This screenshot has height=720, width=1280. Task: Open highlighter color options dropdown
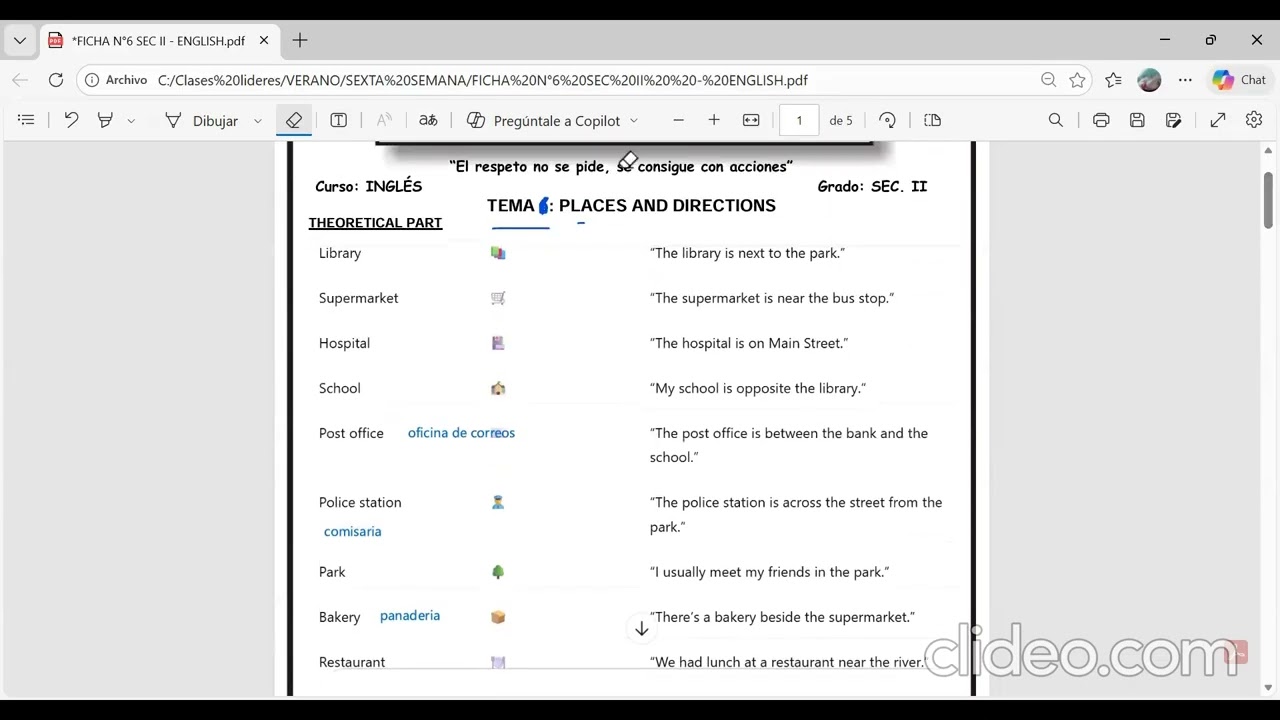tap(131, 121)
